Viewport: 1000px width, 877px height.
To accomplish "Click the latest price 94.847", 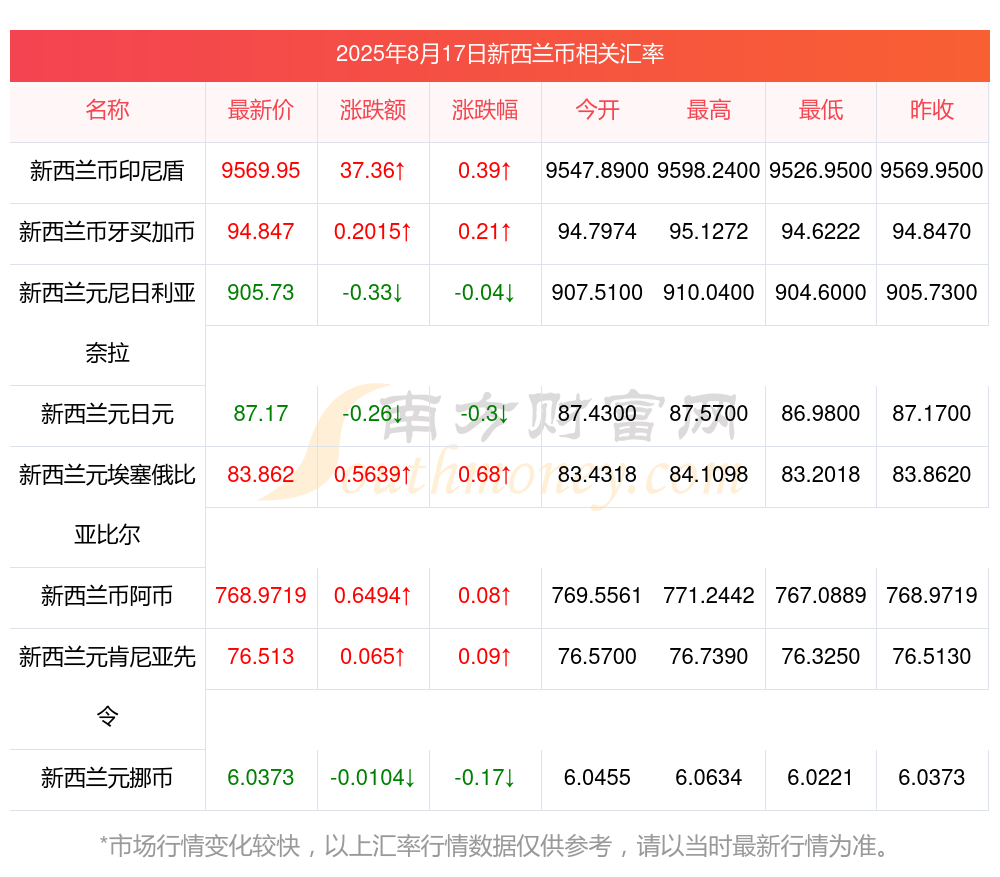I will (261, 231).
